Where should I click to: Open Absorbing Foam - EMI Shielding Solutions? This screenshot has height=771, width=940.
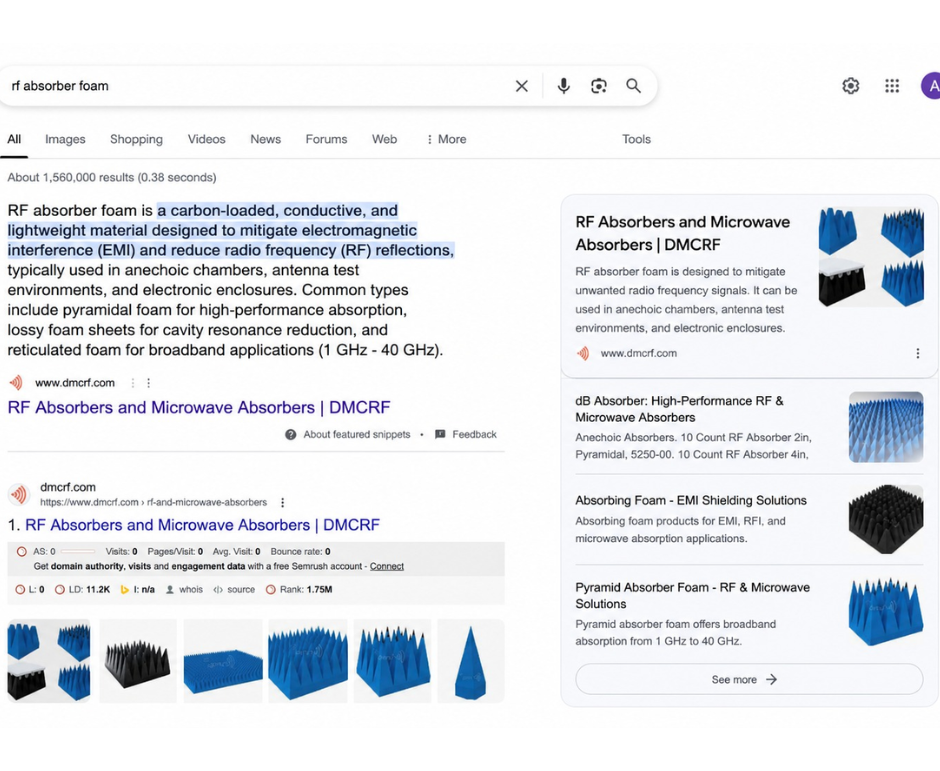coord(691,501)
